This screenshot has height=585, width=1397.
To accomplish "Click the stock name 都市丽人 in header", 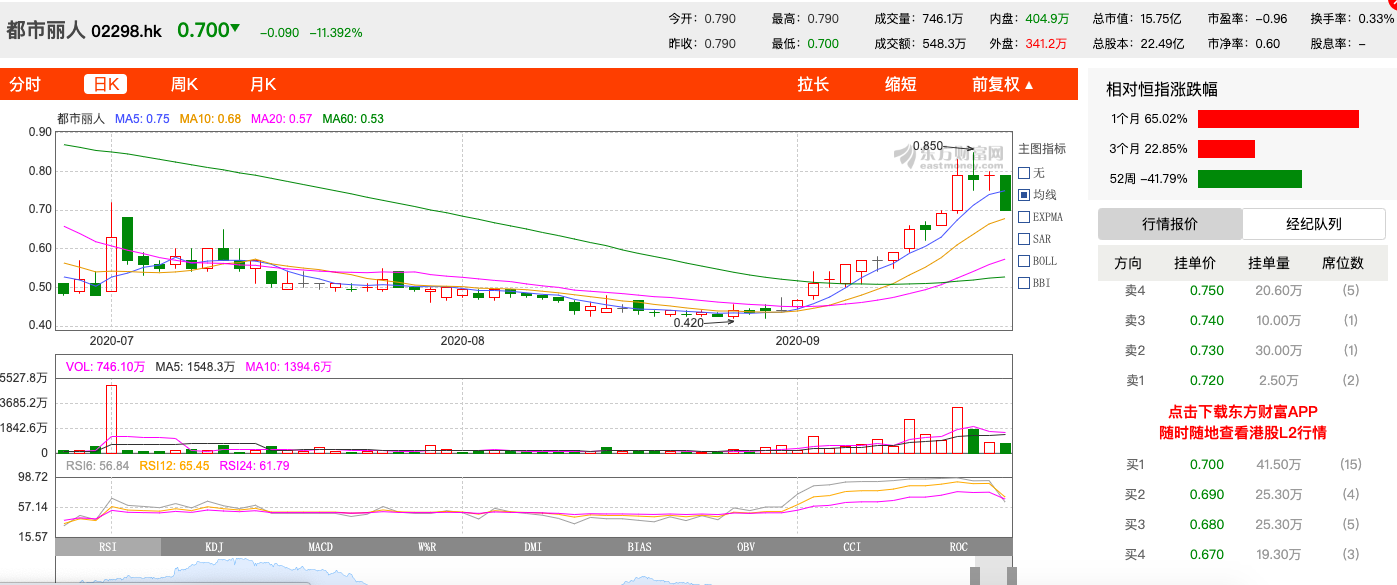I will [45, 31].
